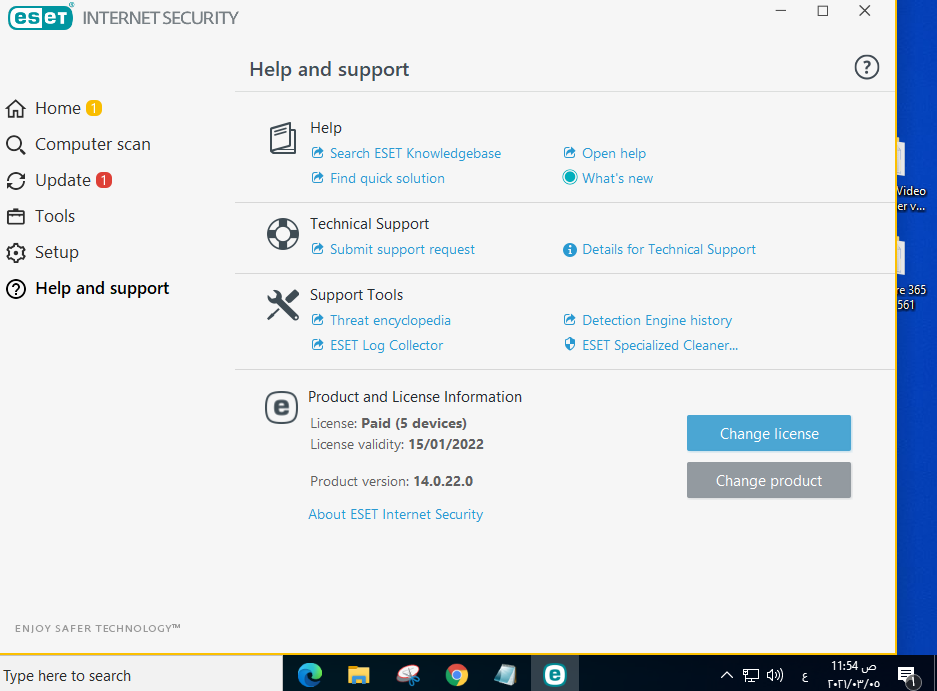Screen dimensions: 937x691
Task: Click Submit support request link
Action: [402, 249]
